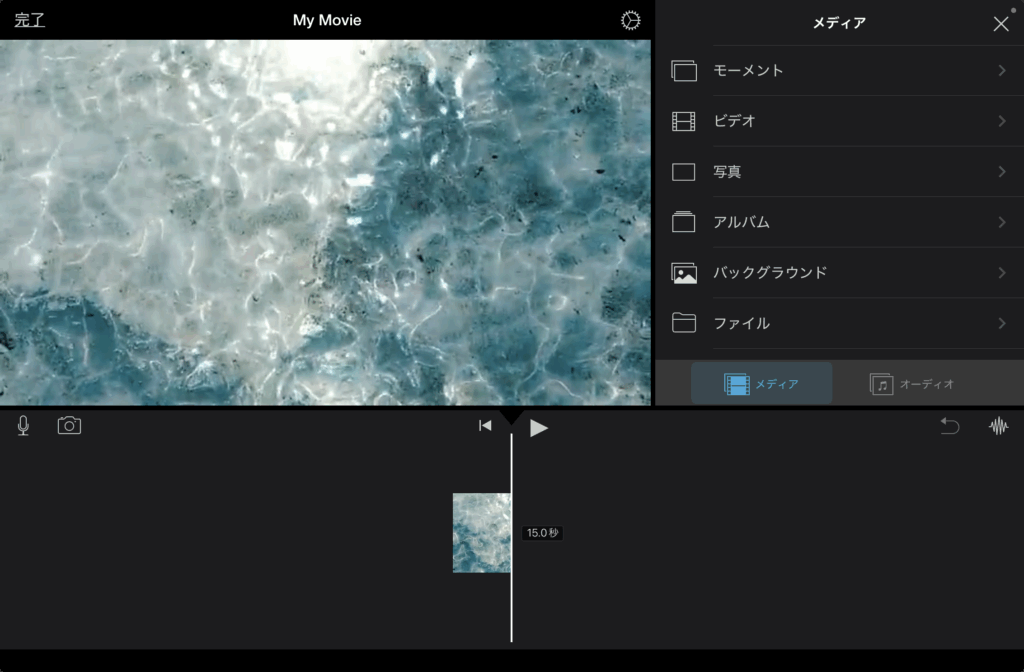Expand the アルバム row chevron

(1001, 223)
